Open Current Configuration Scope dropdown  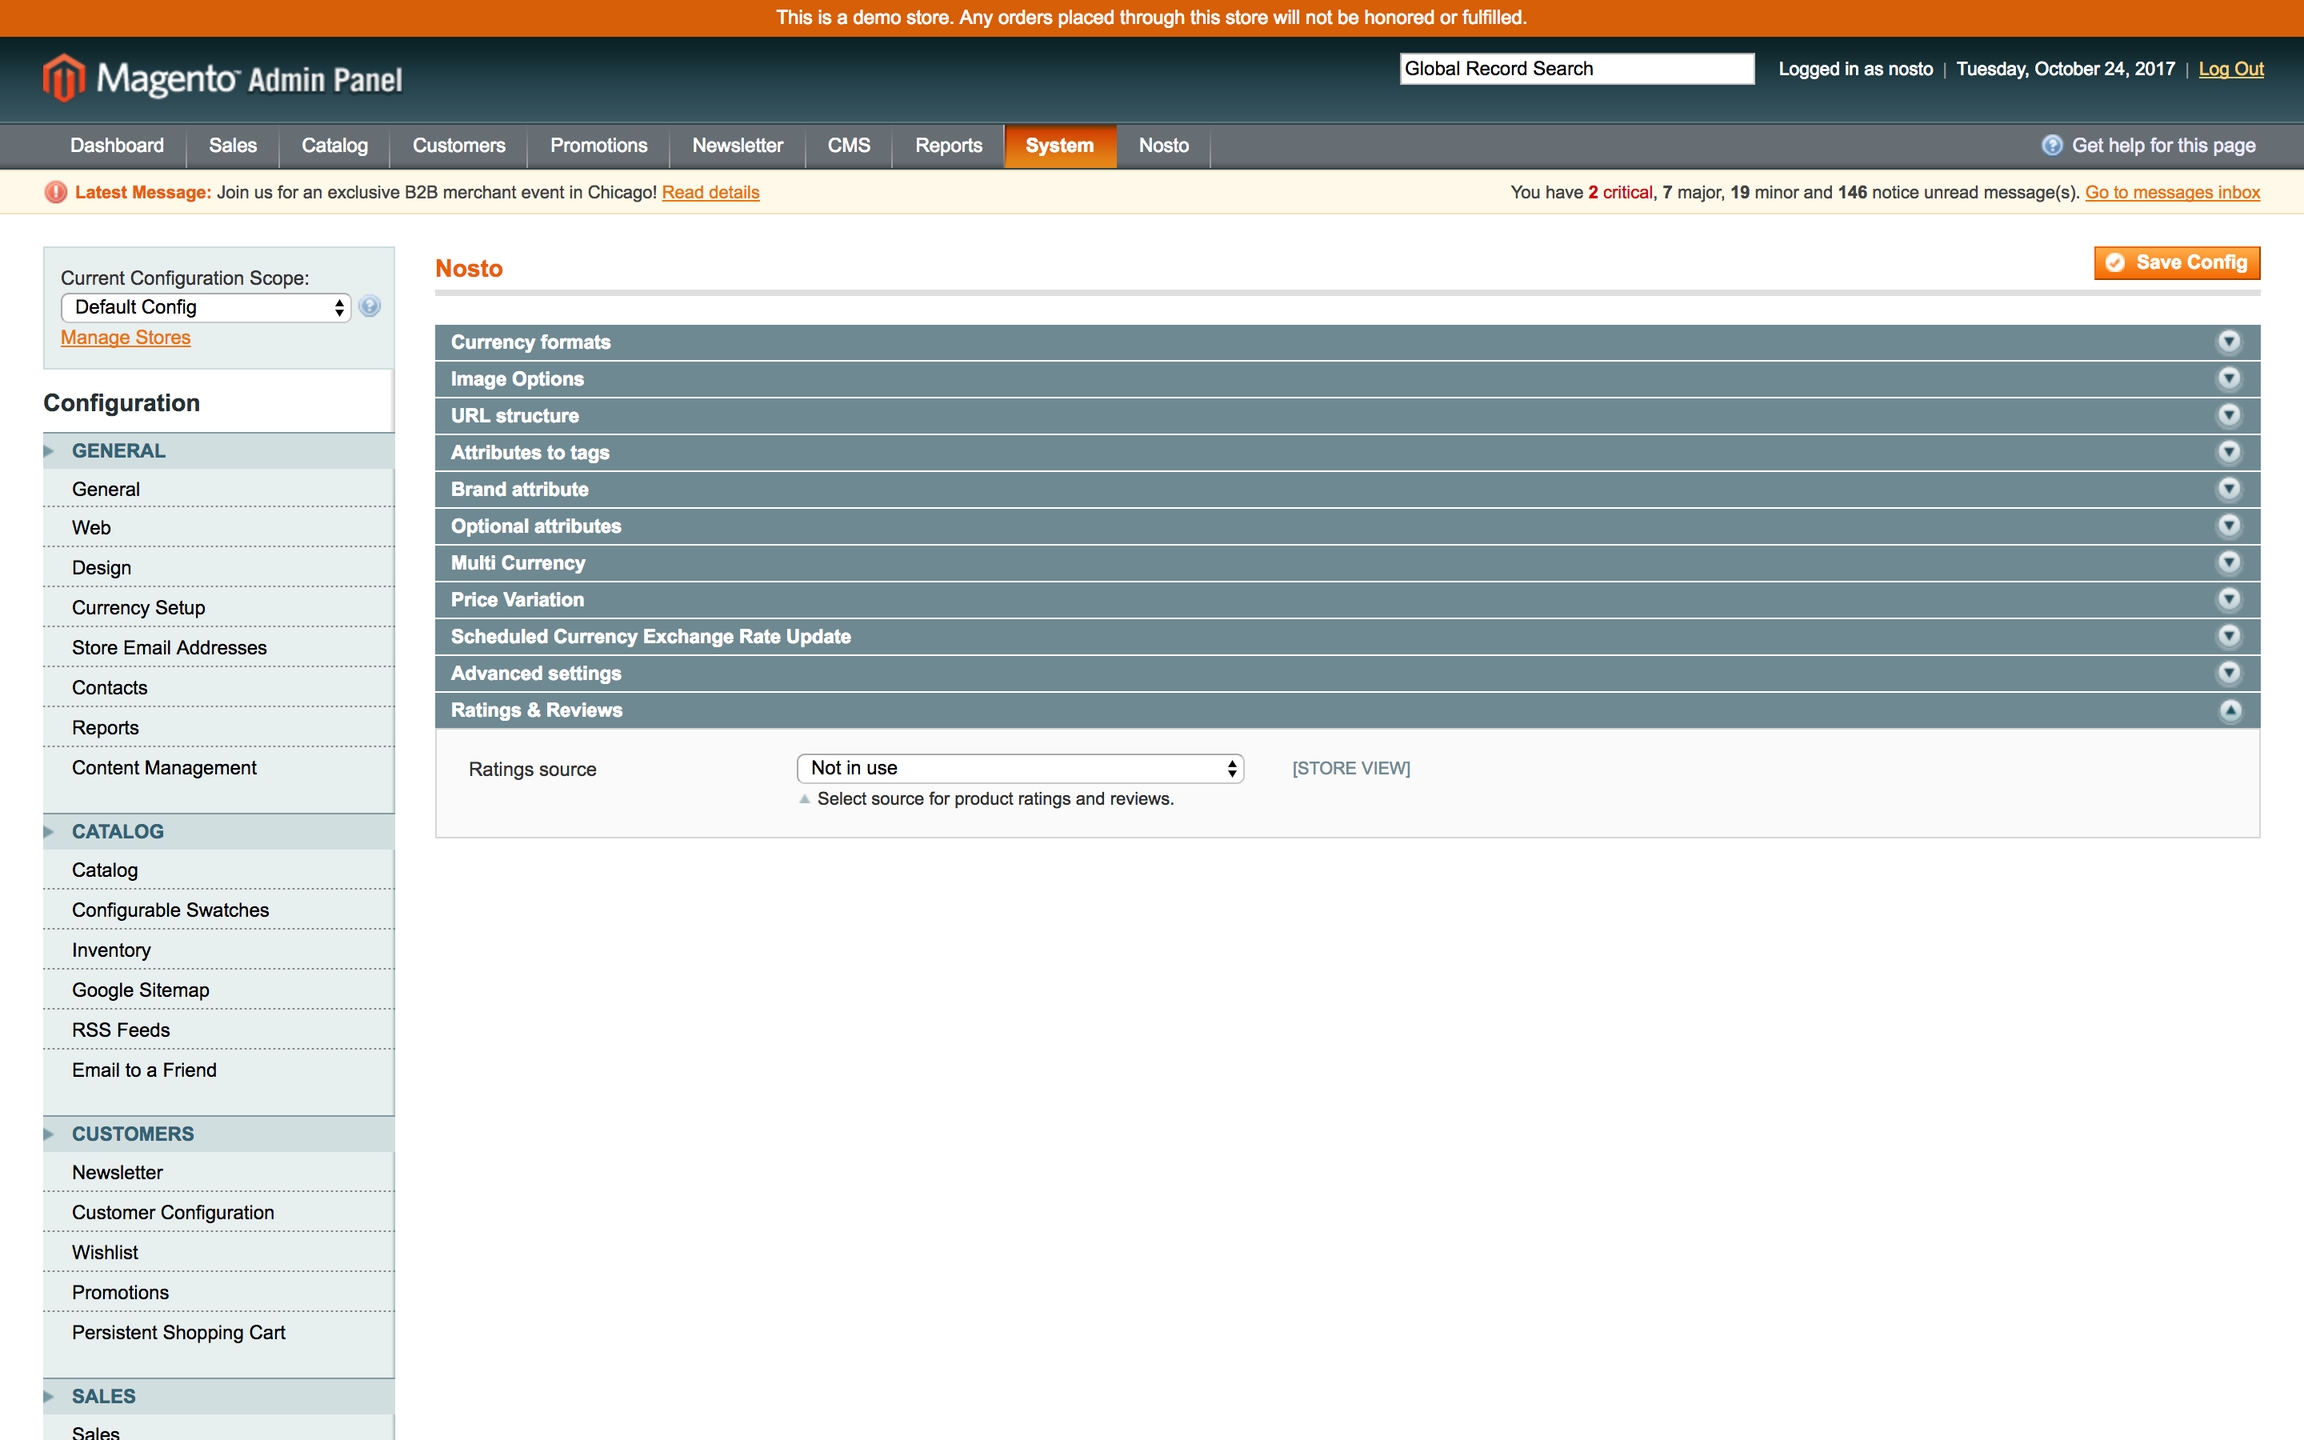(x=206, y=307)
